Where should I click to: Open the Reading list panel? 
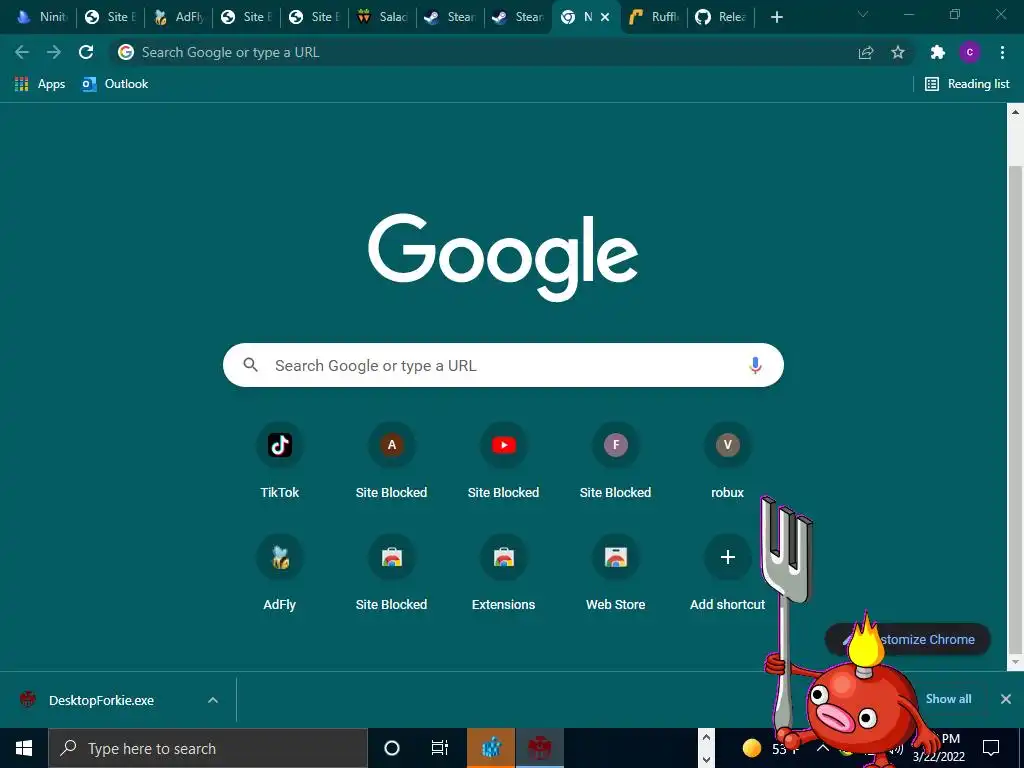coord(967,84)
